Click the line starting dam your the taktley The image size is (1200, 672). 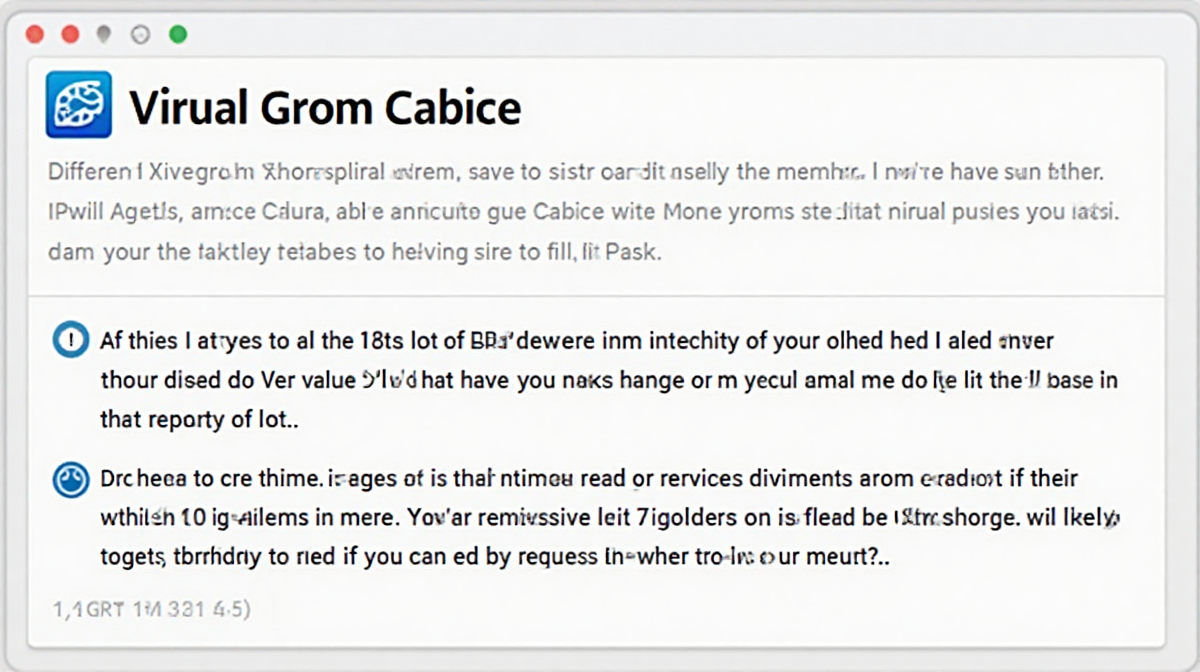tap(354, 253)
